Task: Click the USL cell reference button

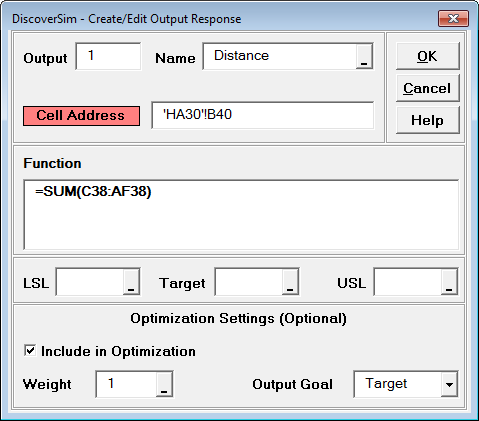Action: pos(449,282)
